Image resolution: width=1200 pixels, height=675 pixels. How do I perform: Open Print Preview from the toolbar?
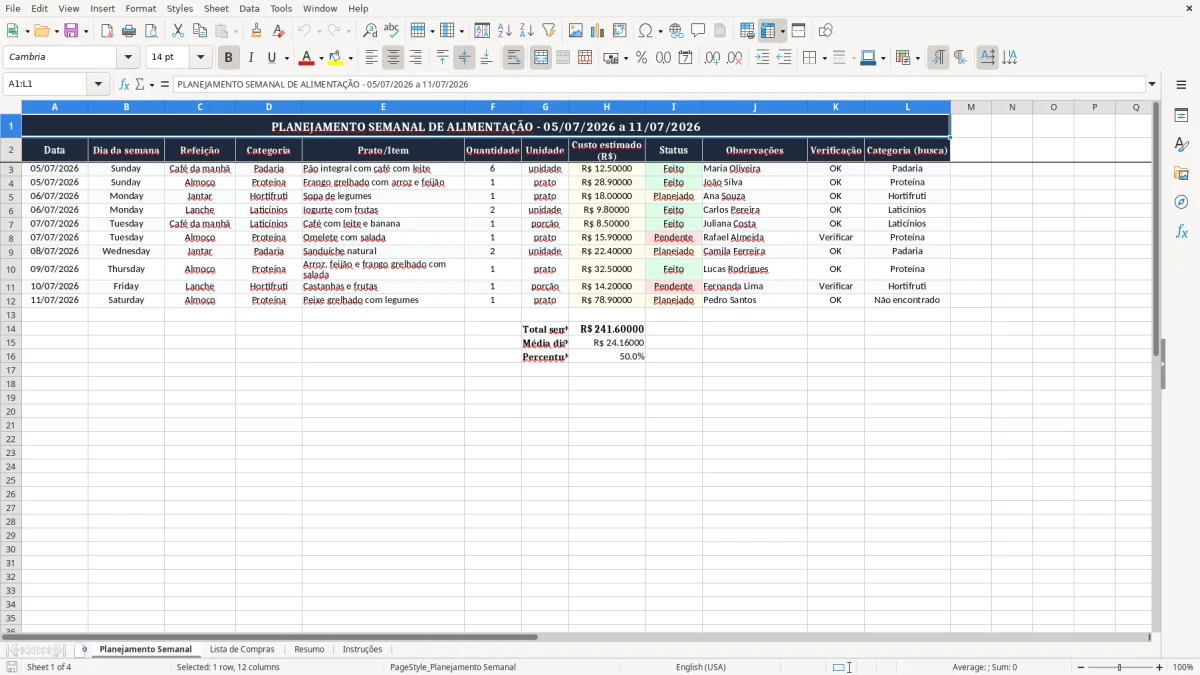point(151,31)
